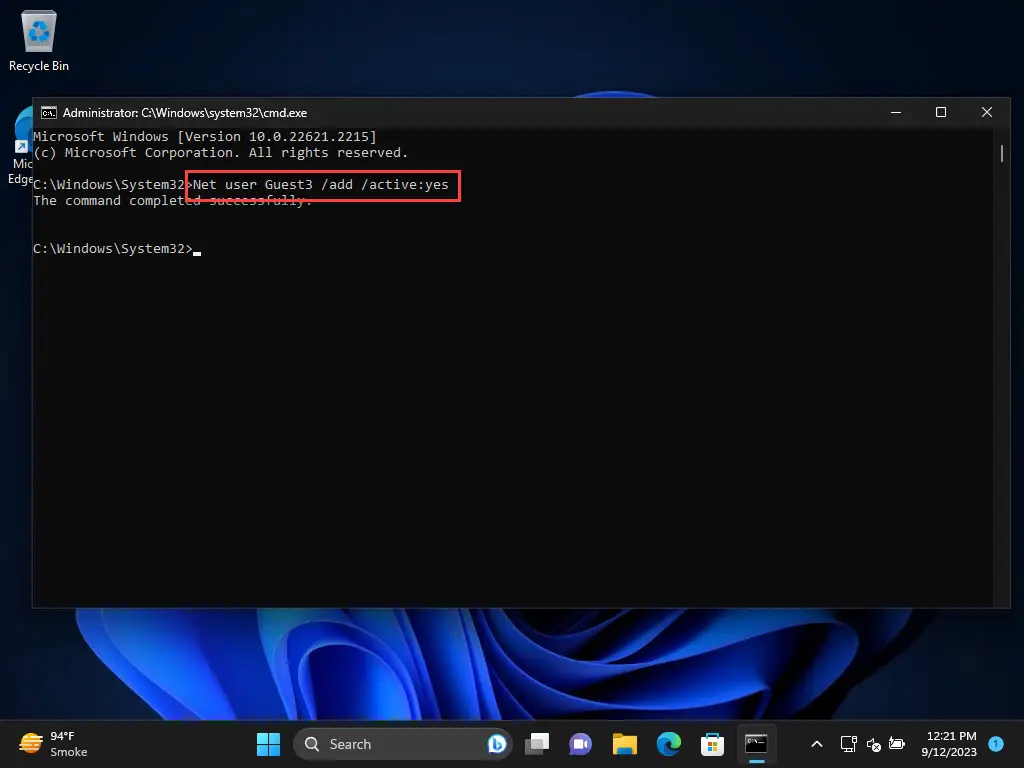Open notification center badge icon
Screen dimensions: 1024x768
(996, 743)
